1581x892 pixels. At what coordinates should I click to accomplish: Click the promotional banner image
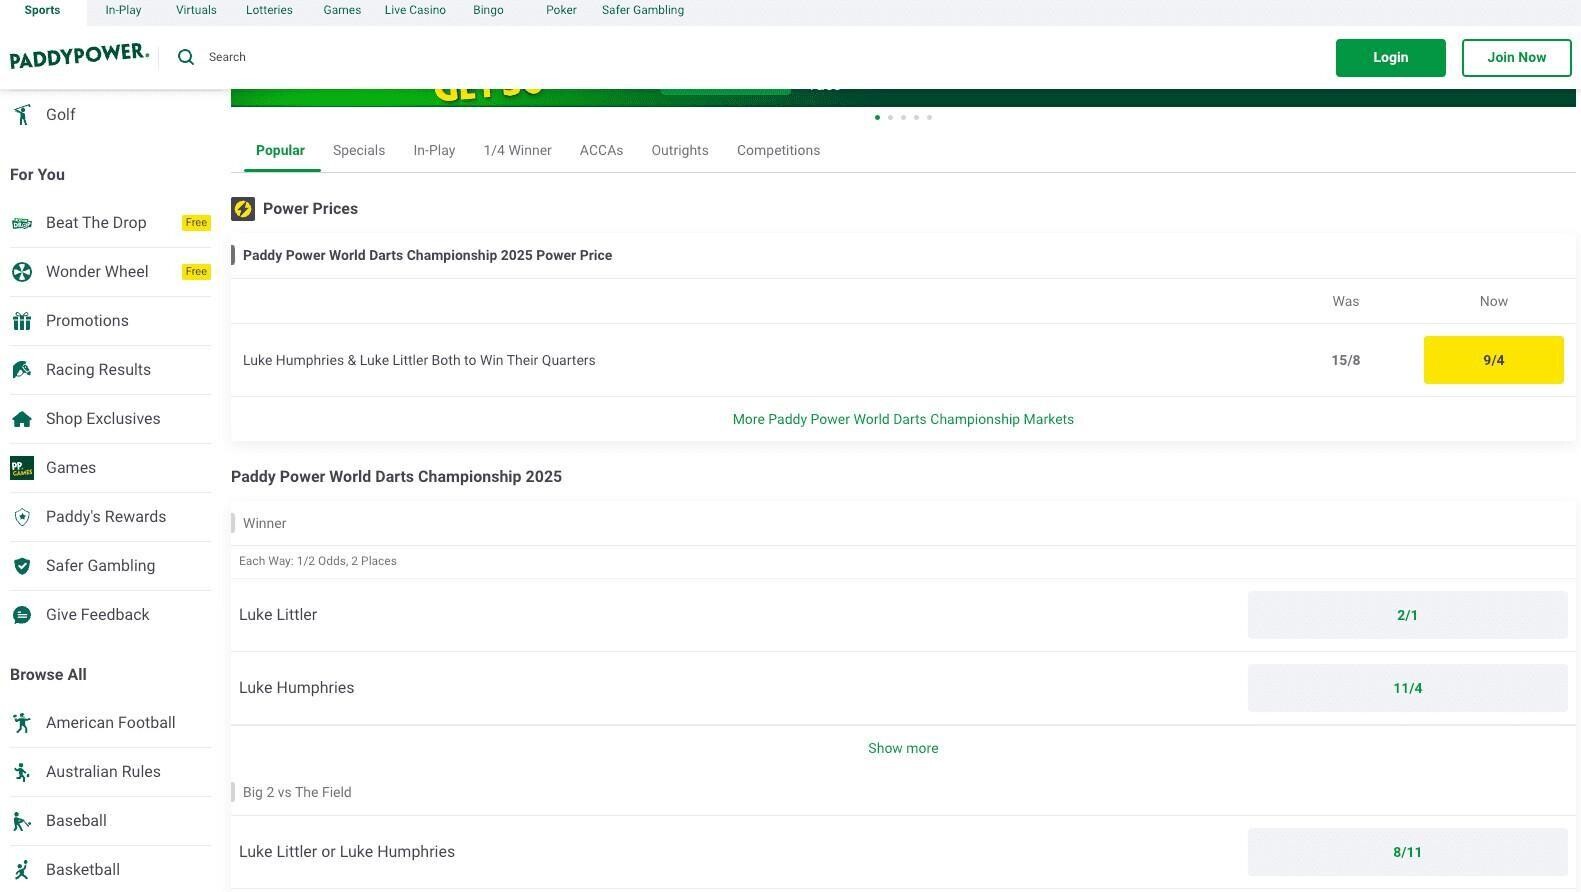pyautogui.click(x=903, y=97)
